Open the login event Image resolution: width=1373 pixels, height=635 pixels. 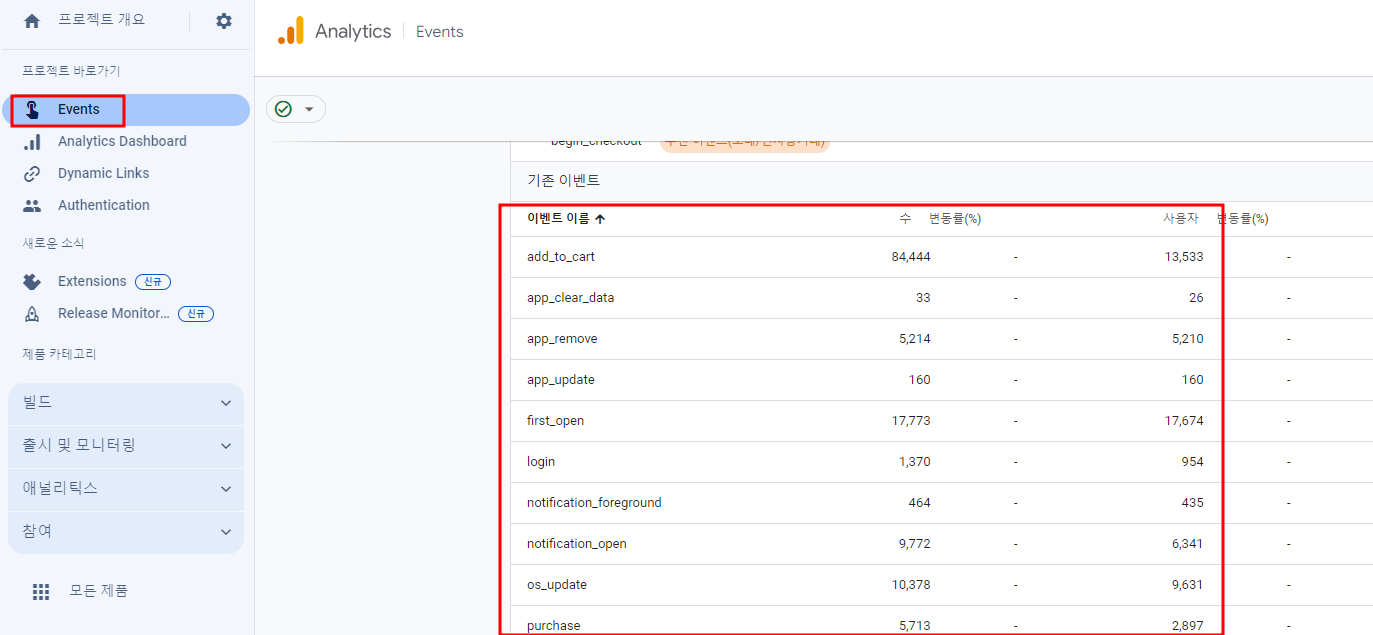click(541, 462)
